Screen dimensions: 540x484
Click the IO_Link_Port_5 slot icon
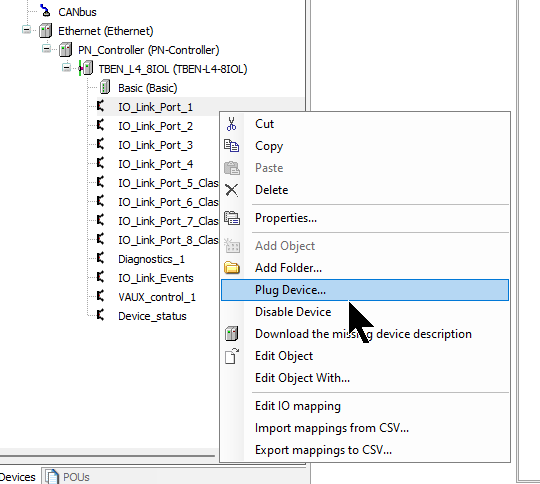tap(100, 182)
